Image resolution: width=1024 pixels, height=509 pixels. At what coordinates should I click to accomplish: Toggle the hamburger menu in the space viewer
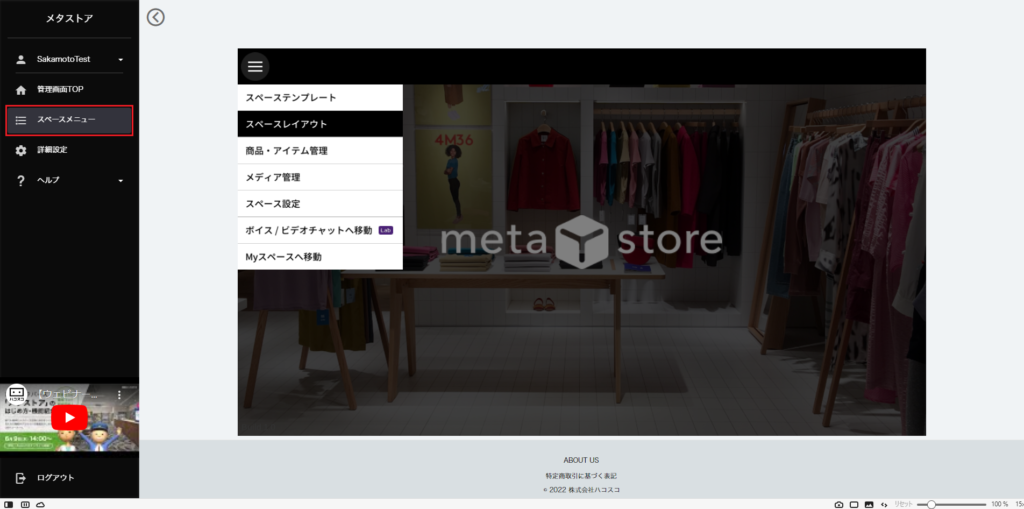coord(255,66)
